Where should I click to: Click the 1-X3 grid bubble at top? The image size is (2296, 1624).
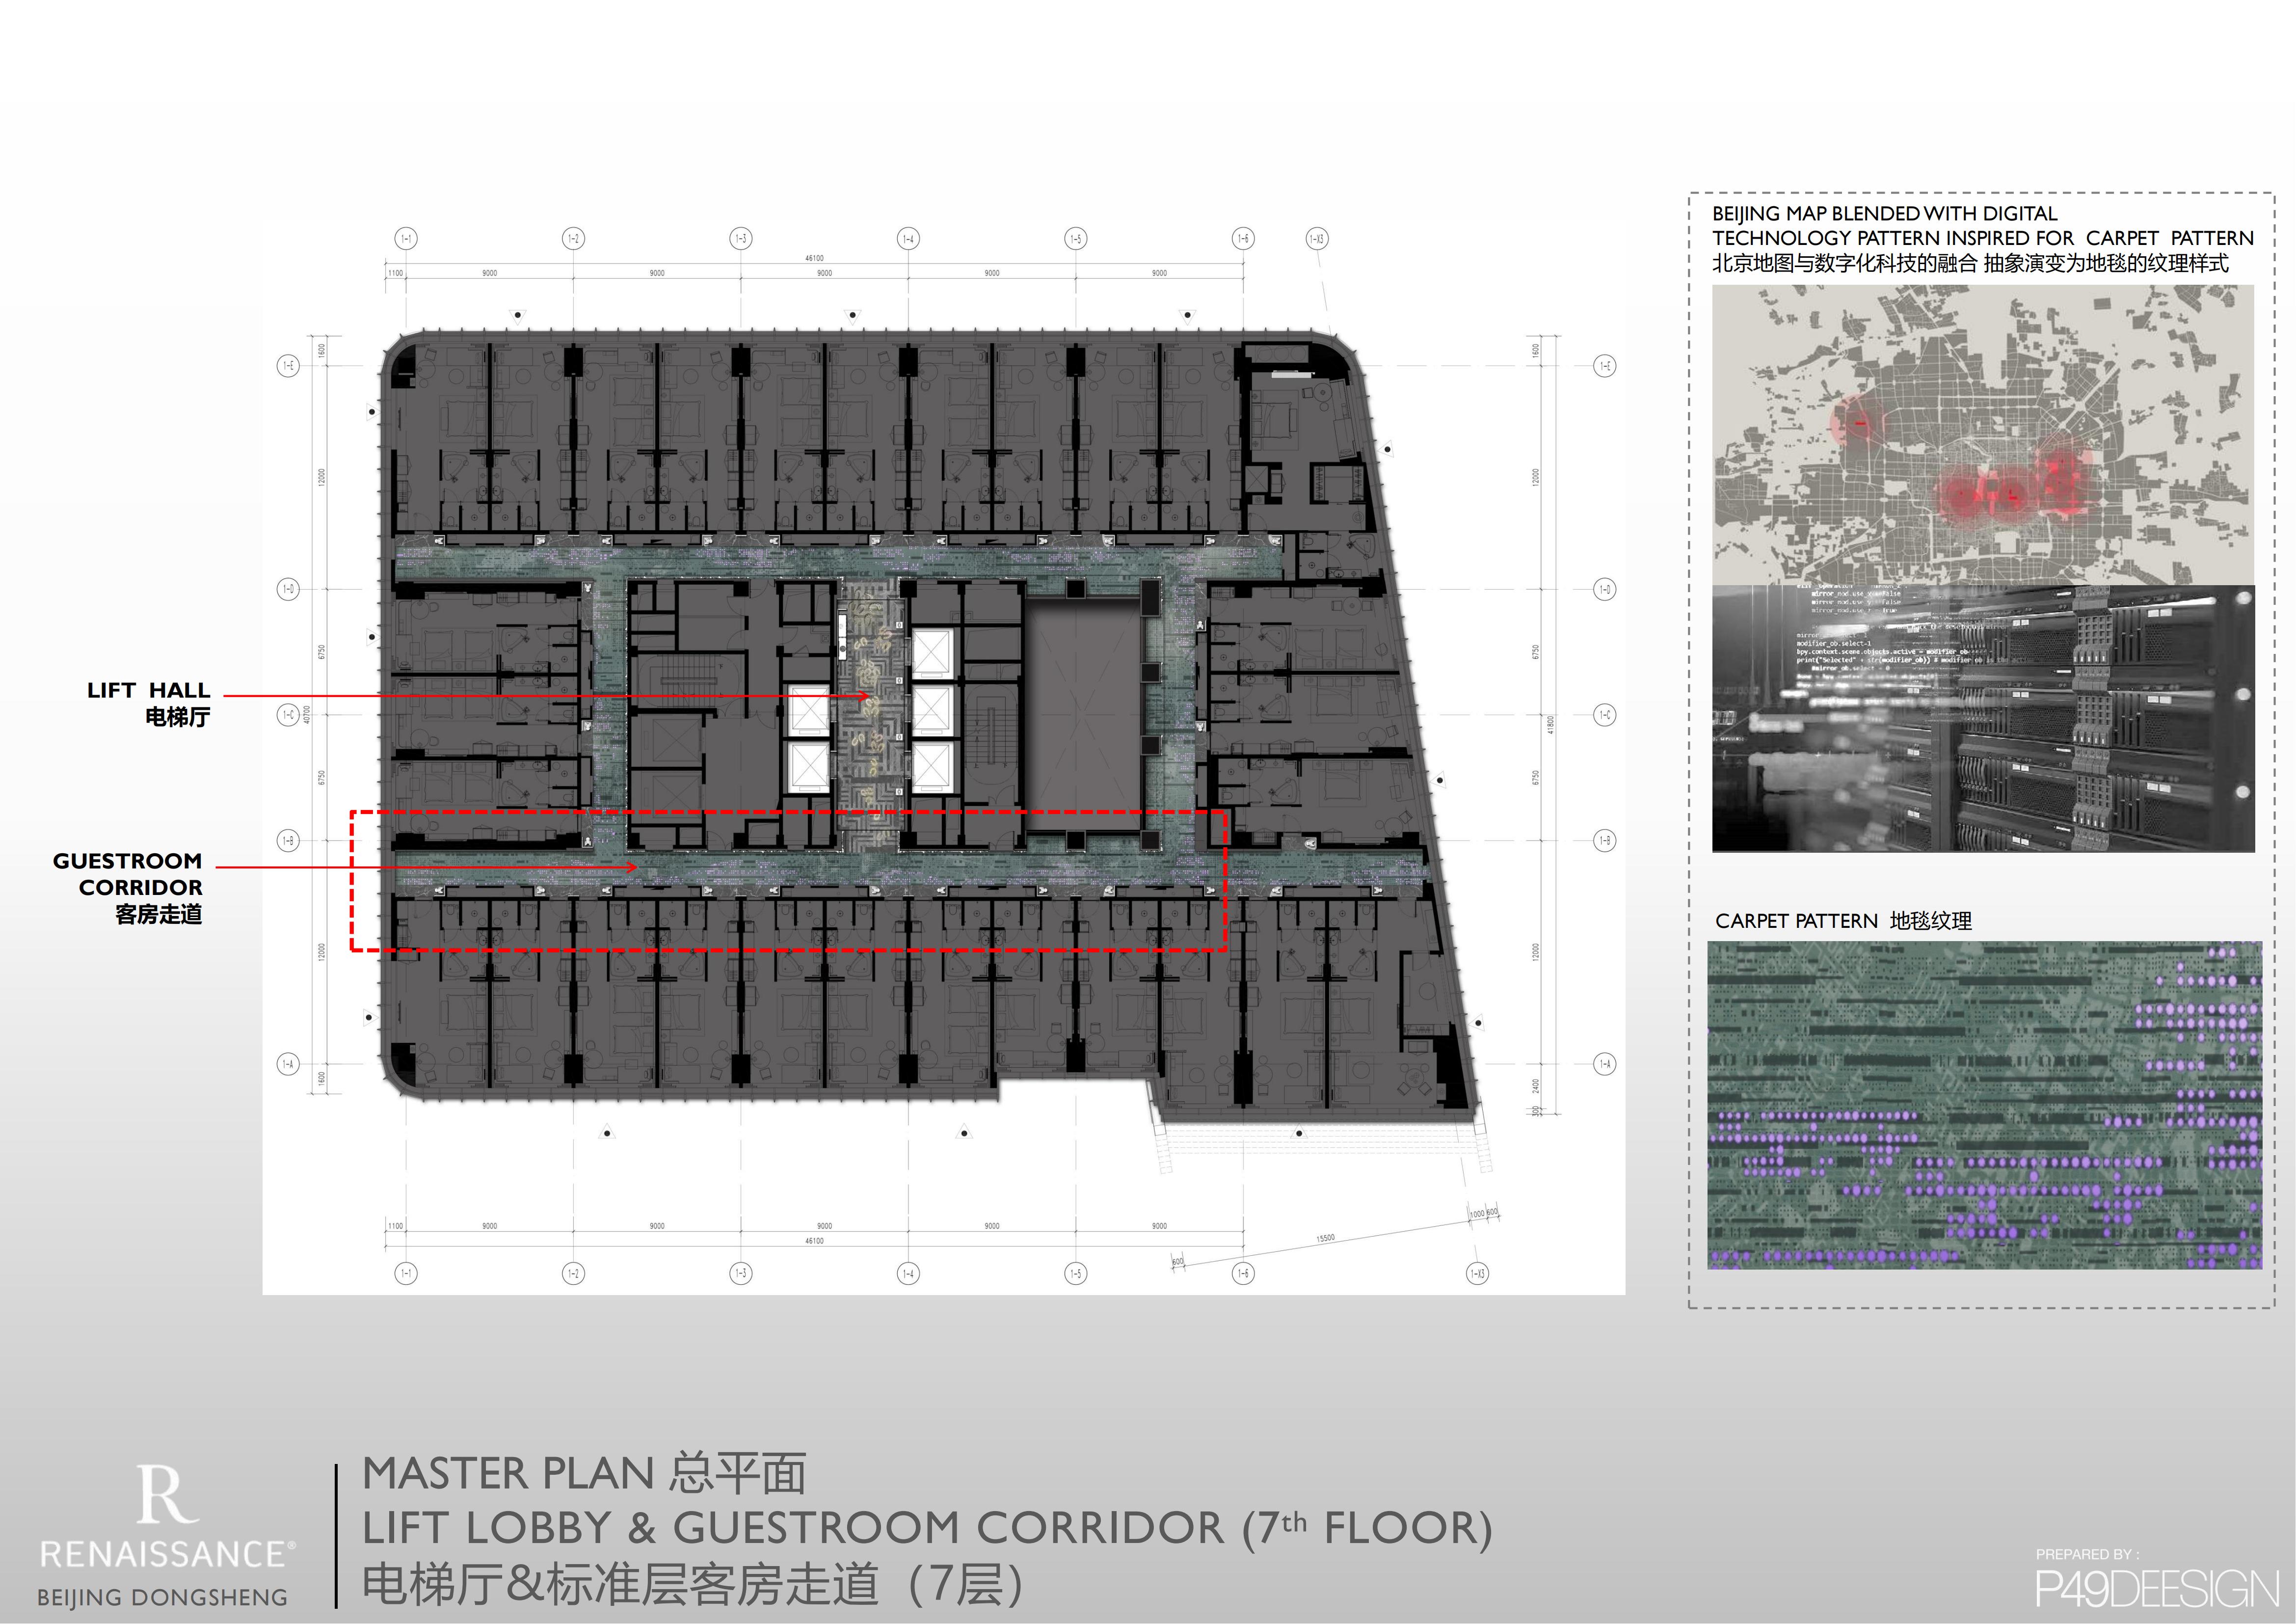coord(1317,239)
